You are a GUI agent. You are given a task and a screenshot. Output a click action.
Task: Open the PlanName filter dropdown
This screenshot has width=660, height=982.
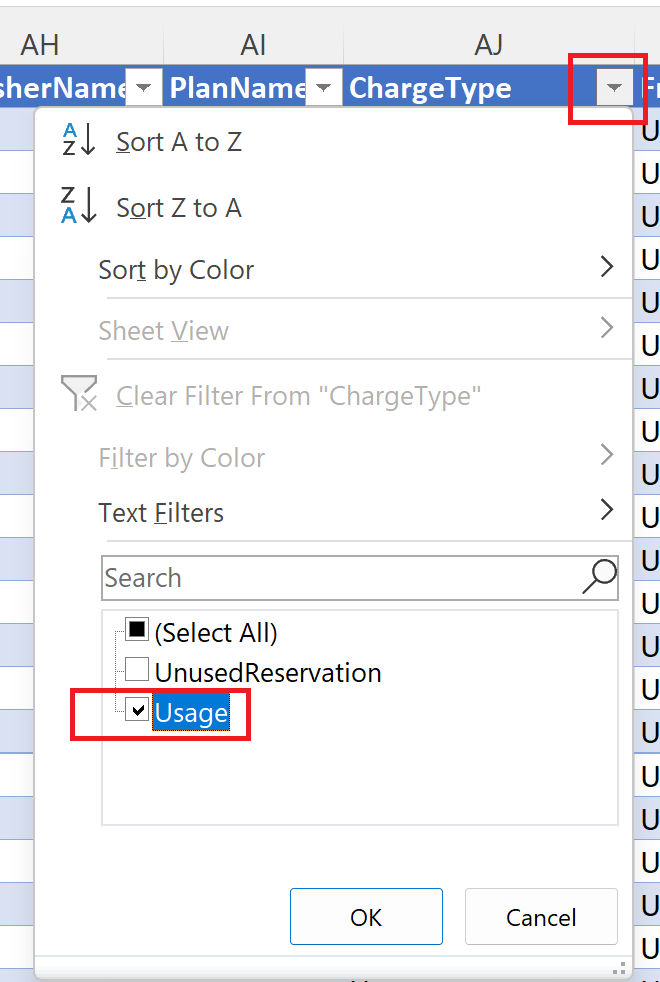tap(323, 89)
